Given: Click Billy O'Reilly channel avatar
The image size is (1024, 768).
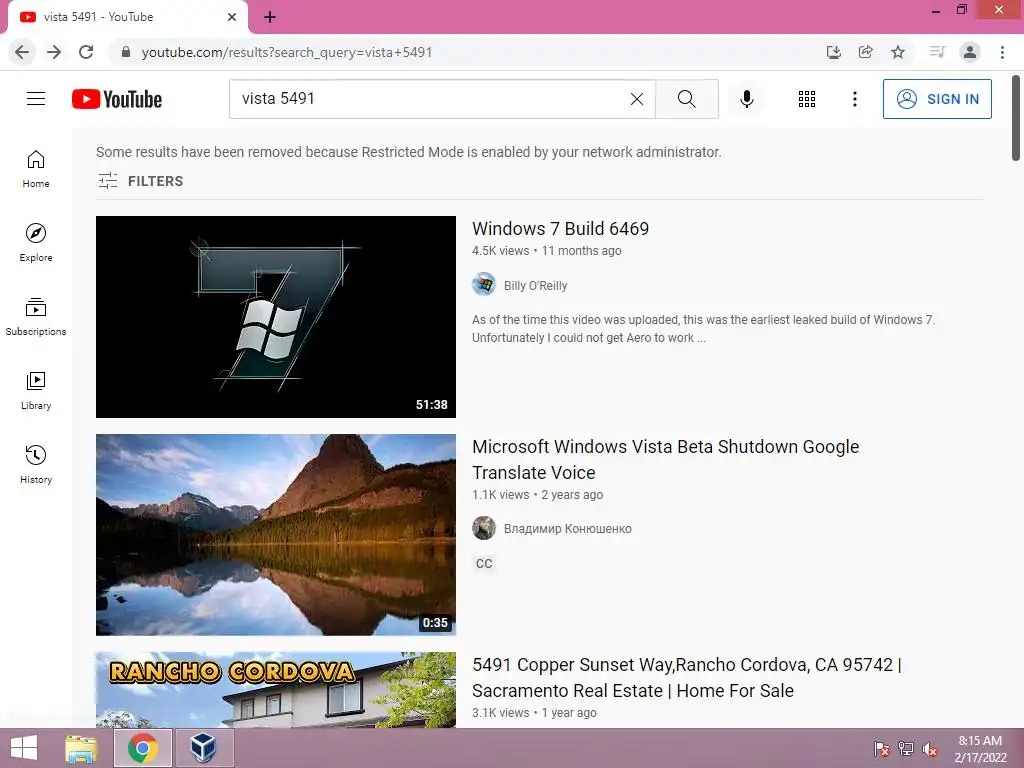Looking at the screenshot, I should click(484, 285).
